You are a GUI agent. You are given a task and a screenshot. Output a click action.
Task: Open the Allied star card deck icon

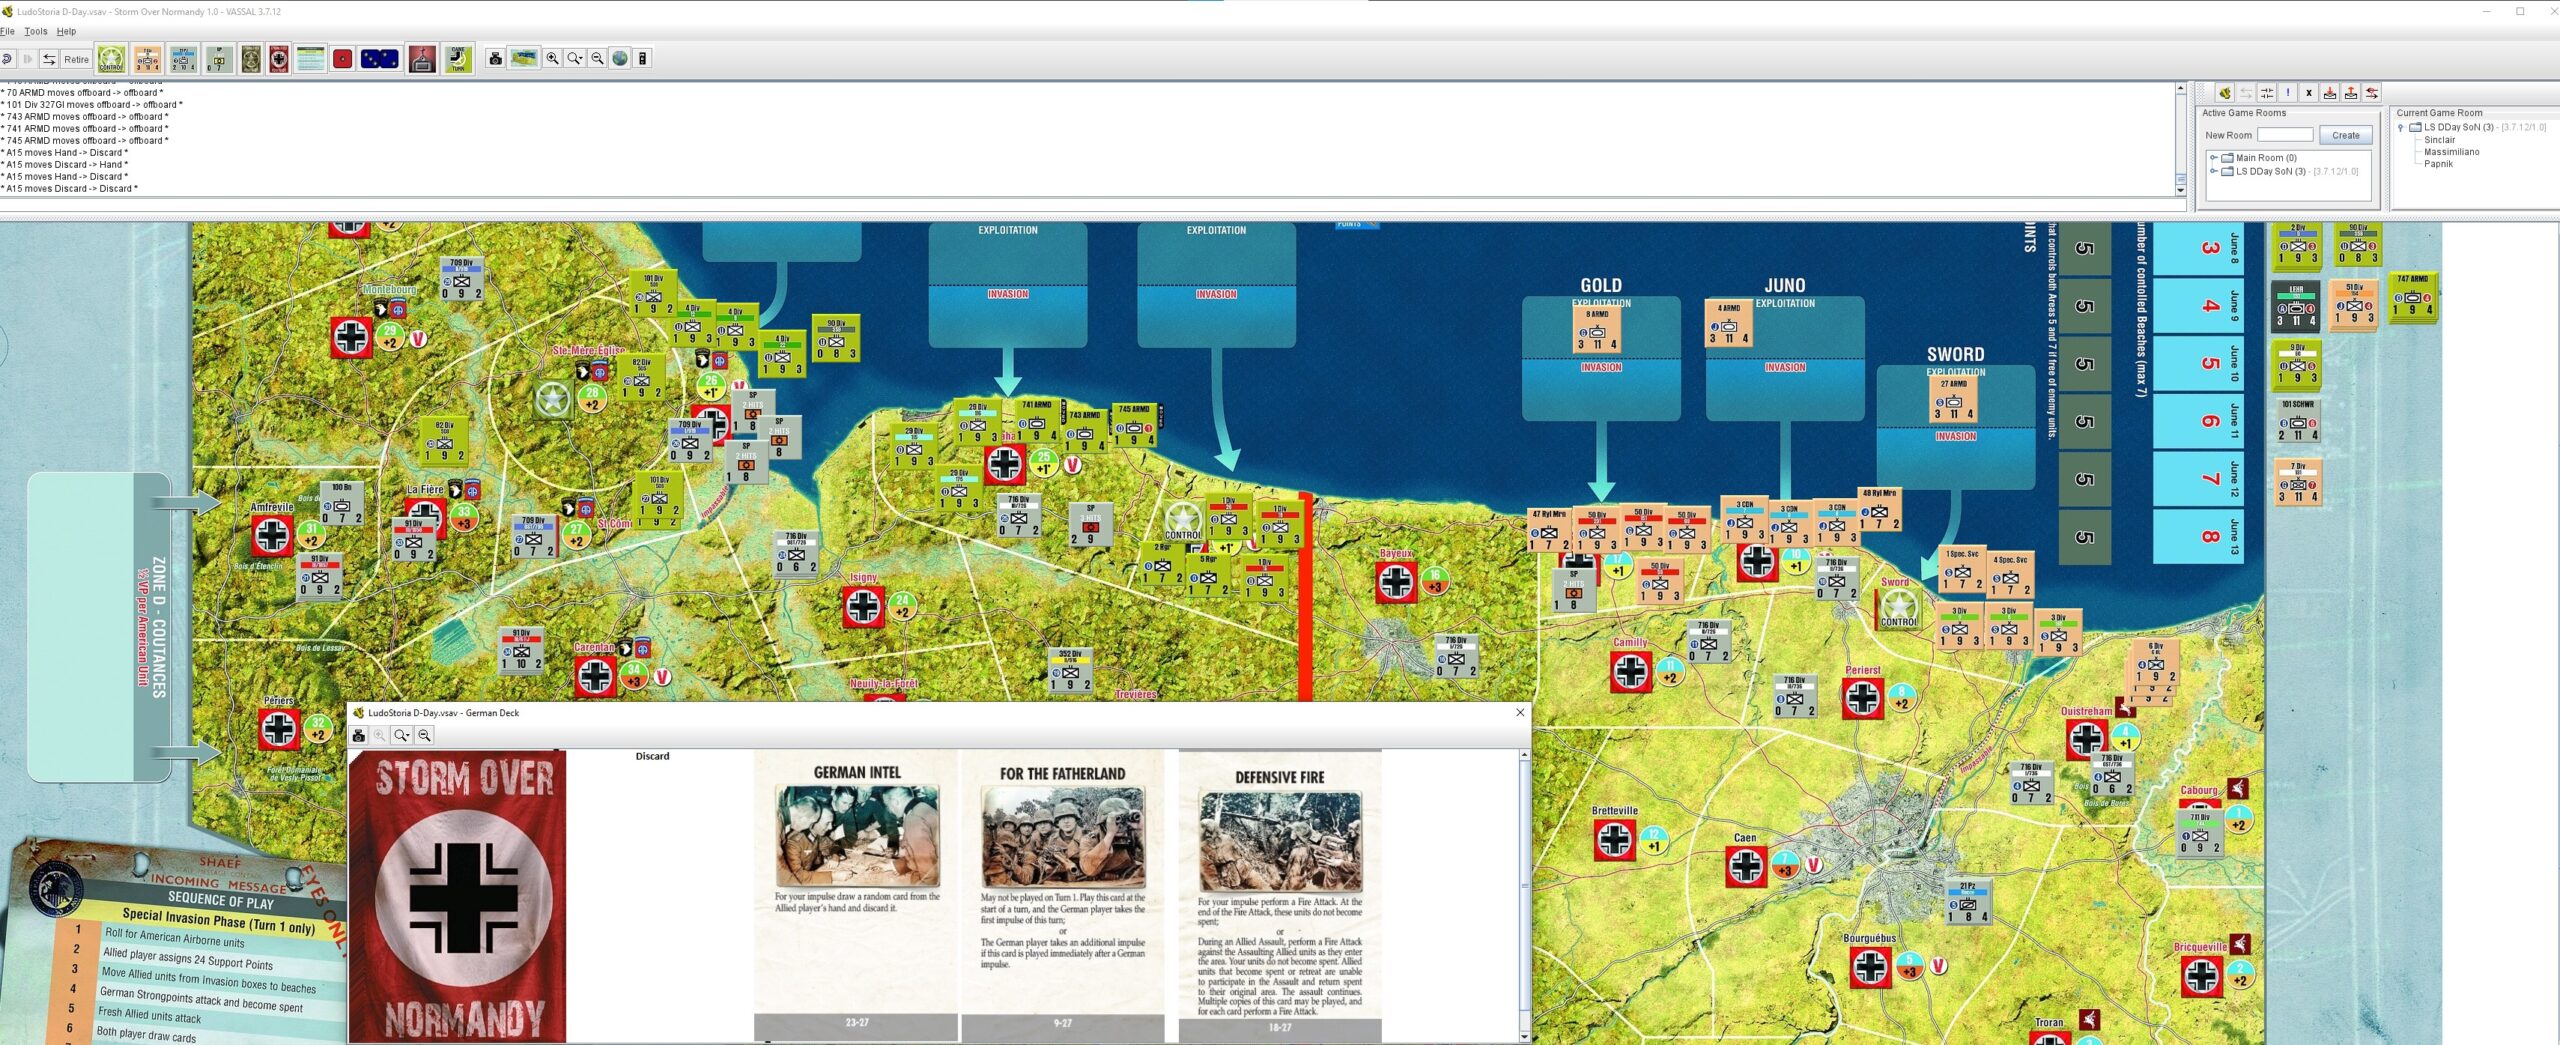[251, 59]
